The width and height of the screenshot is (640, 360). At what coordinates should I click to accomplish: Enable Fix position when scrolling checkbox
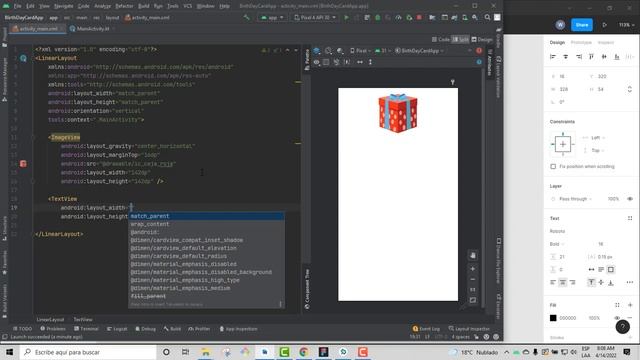[x=553, y=167]
